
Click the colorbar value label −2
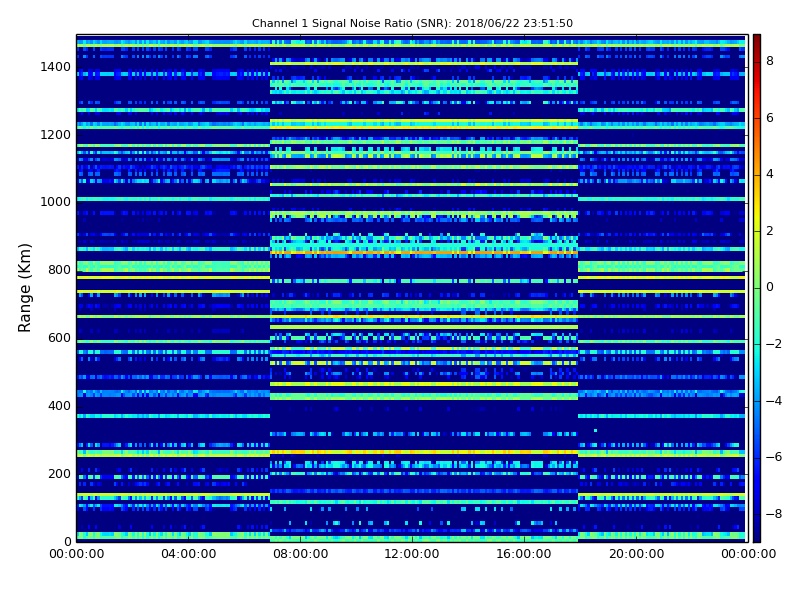(774, 344)
